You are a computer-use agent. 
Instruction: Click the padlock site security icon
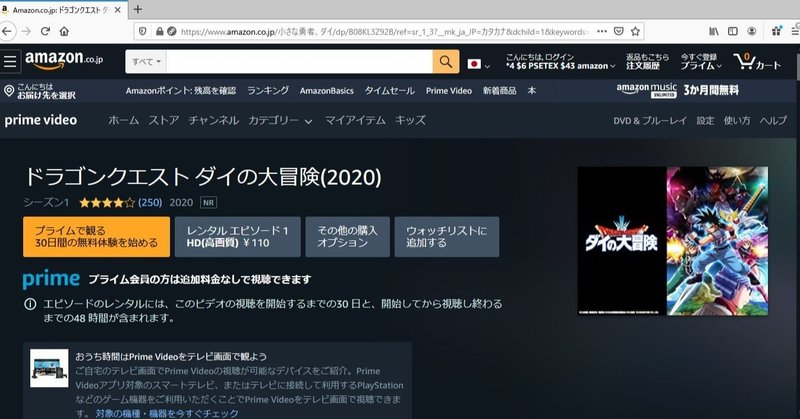tap(160, 31)
